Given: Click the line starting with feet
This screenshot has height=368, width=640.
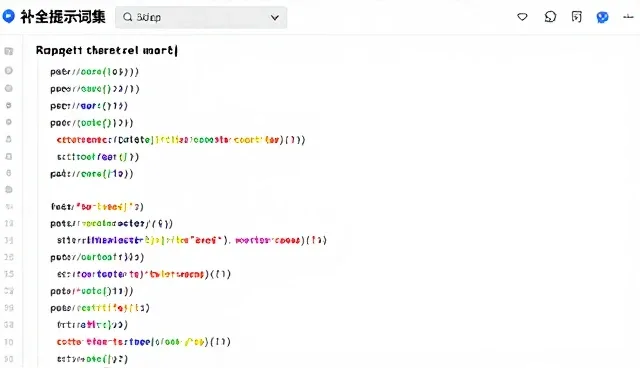Looking at the screenshot, I should 97,207.
